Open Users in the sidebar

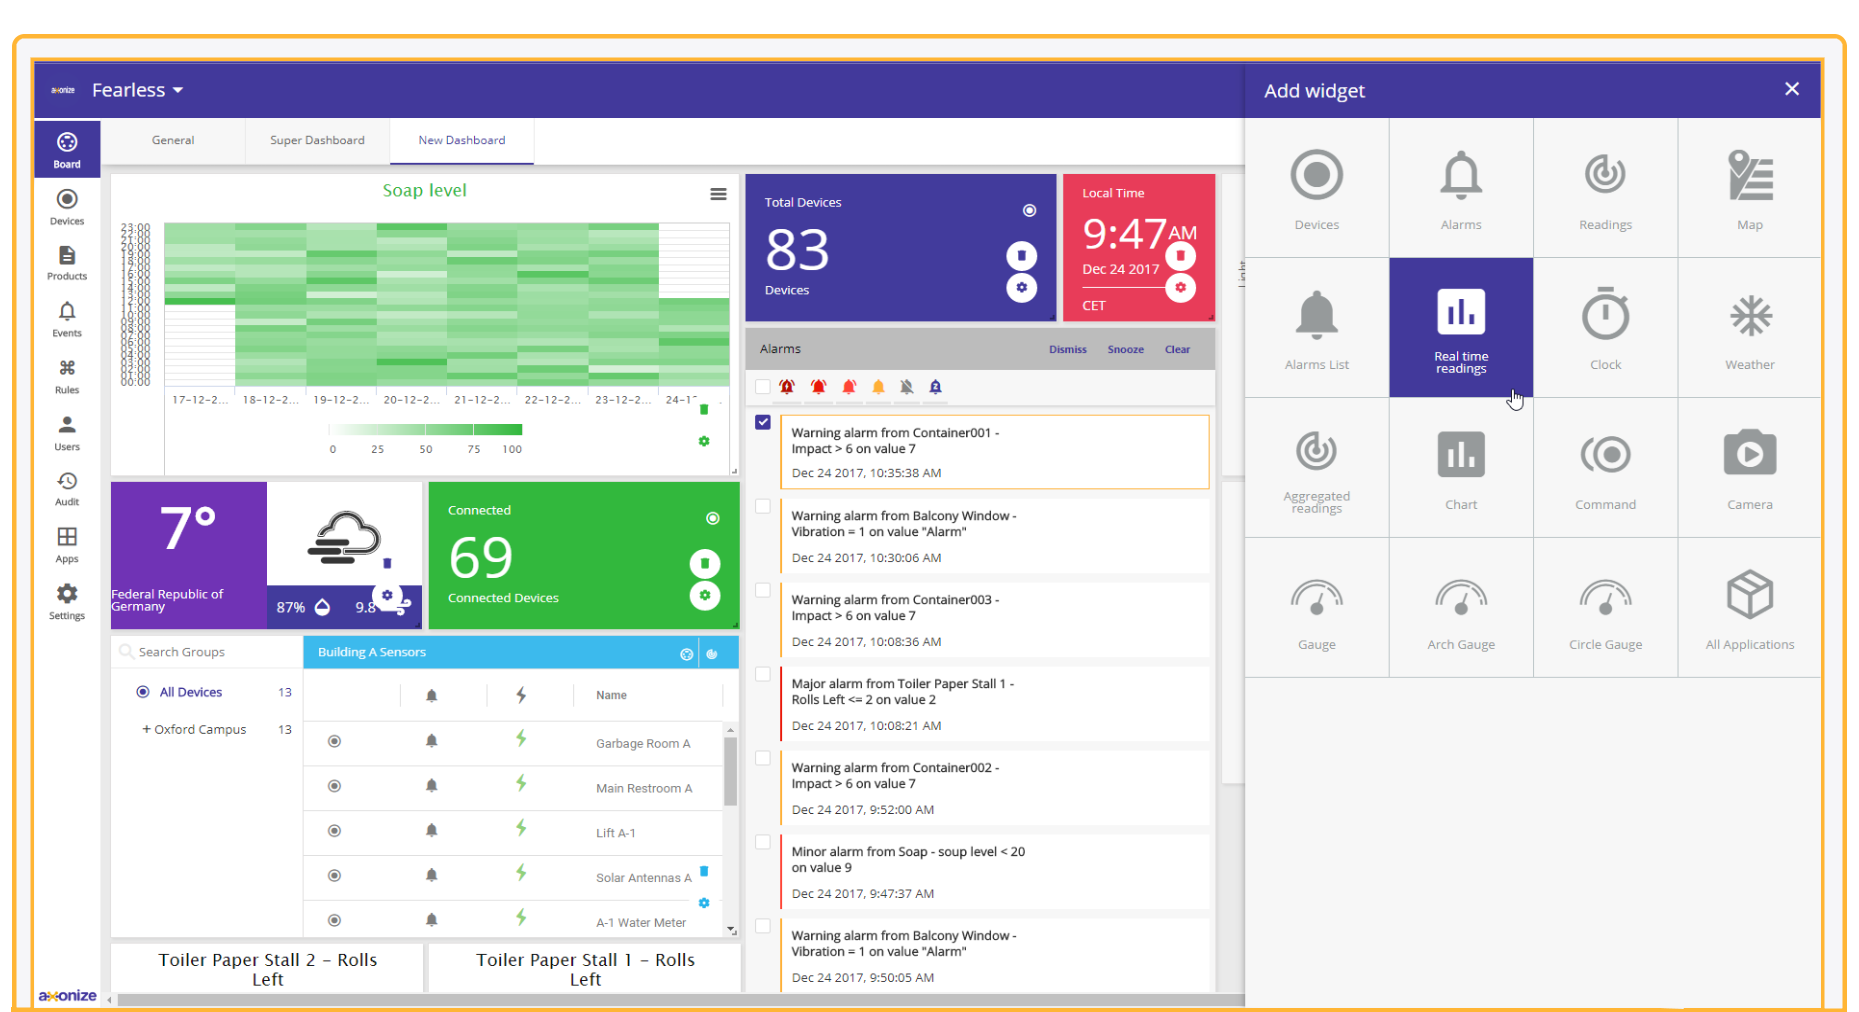pos(67,433)
